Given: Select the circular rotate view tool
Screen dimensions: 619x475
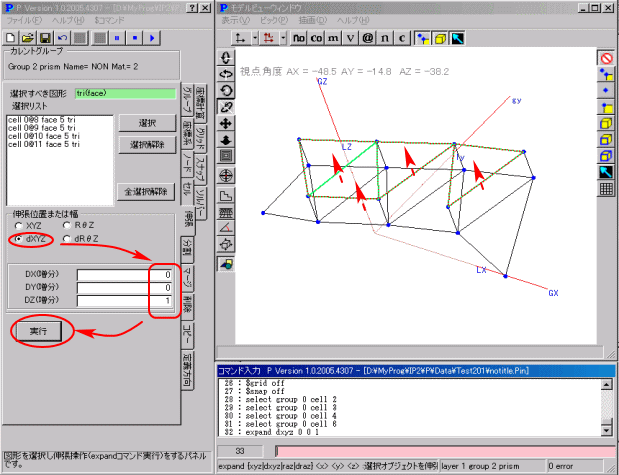Looking at the screenshot, I should pyautogui.click(x=226, y=91).
